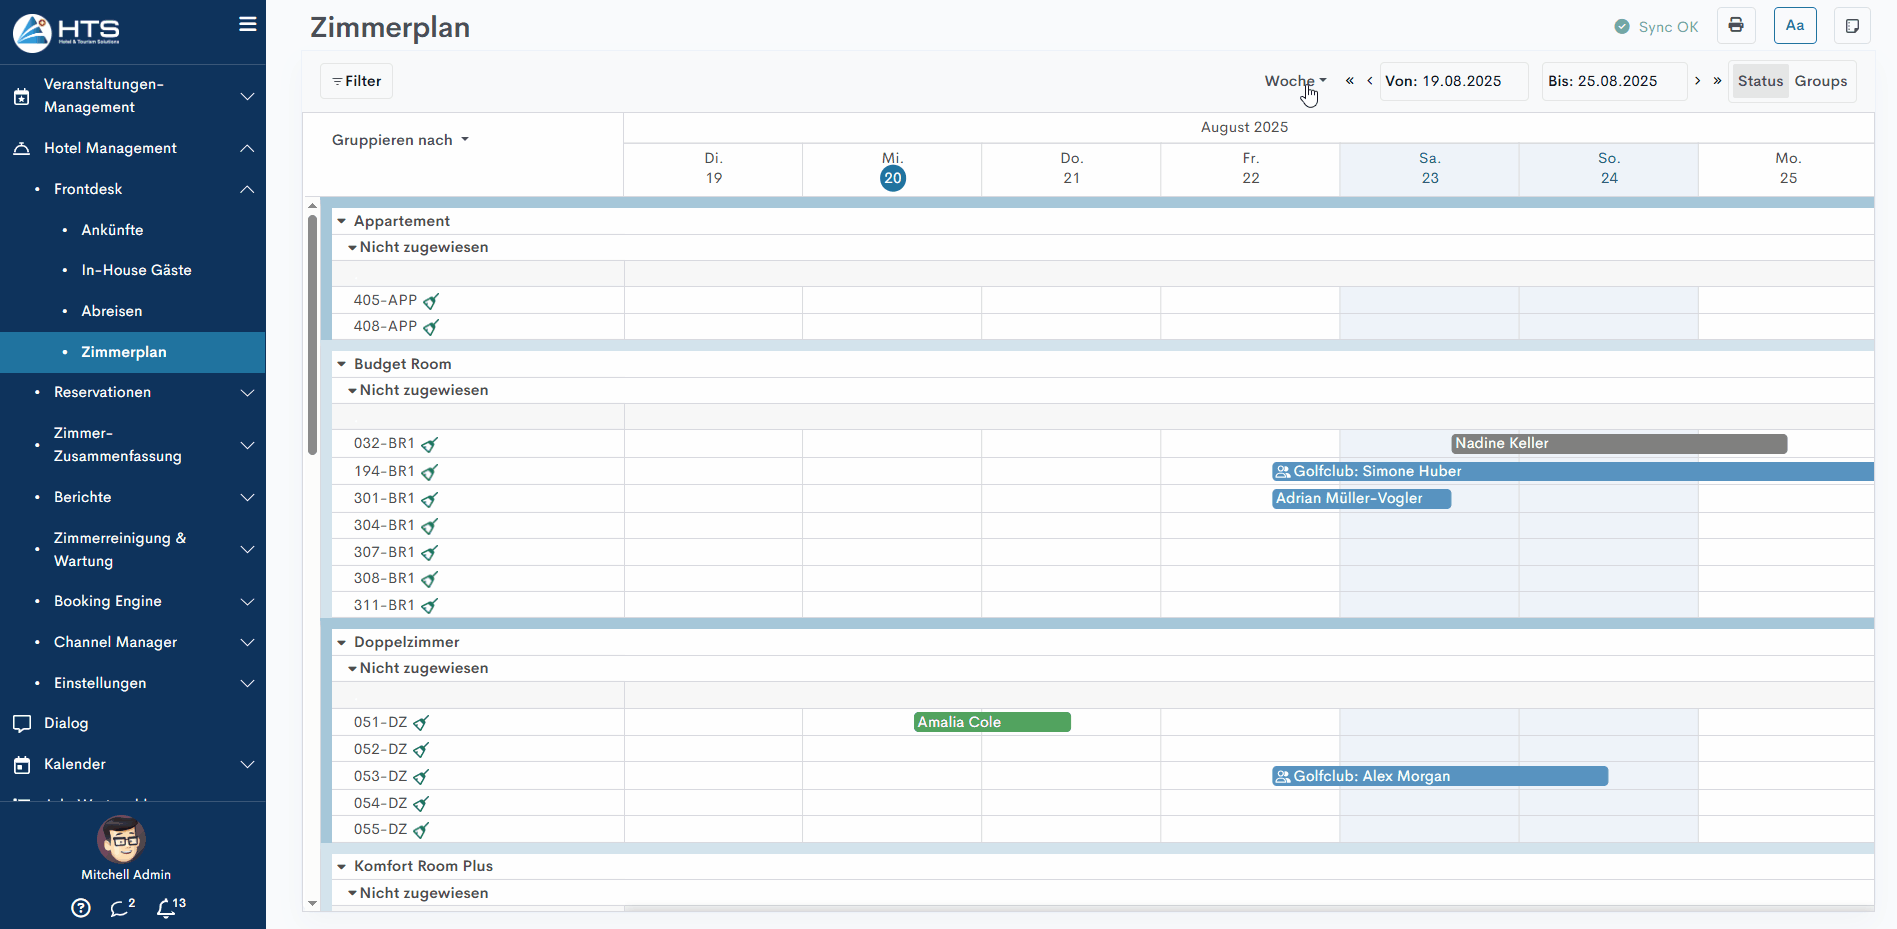This screenshot has height=929, width=1897.
Task: Open the Woche period dropdown
Action: point(1295,81)
